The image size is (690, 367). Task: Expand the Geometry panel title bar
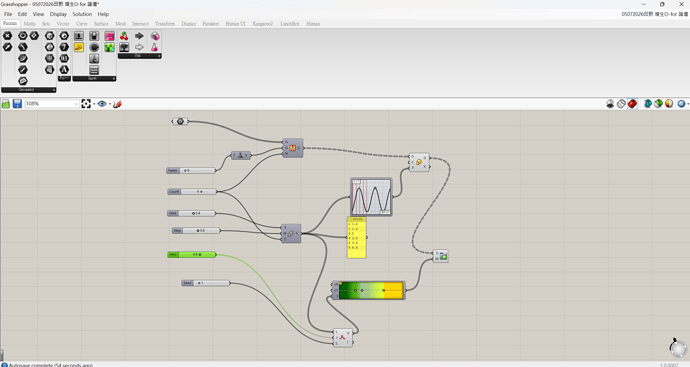tap(29, 90)
